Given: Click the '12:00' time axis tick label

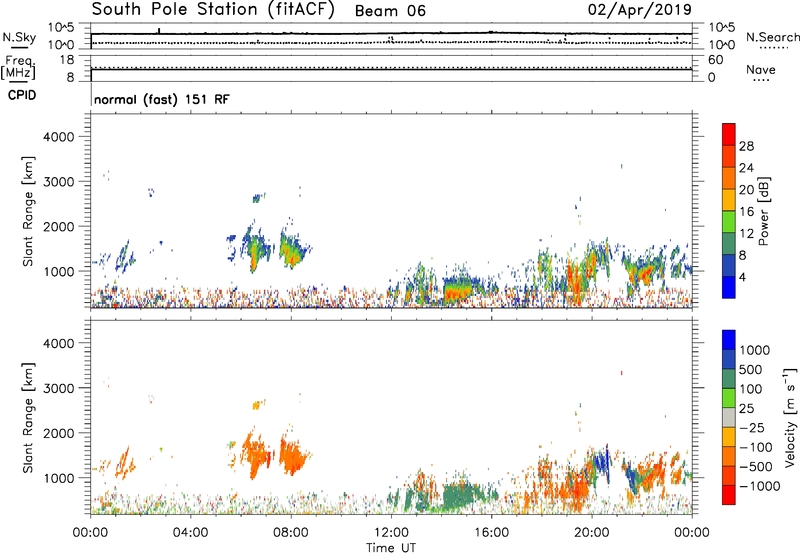Looking at the screenshot, I should (391, 533).
